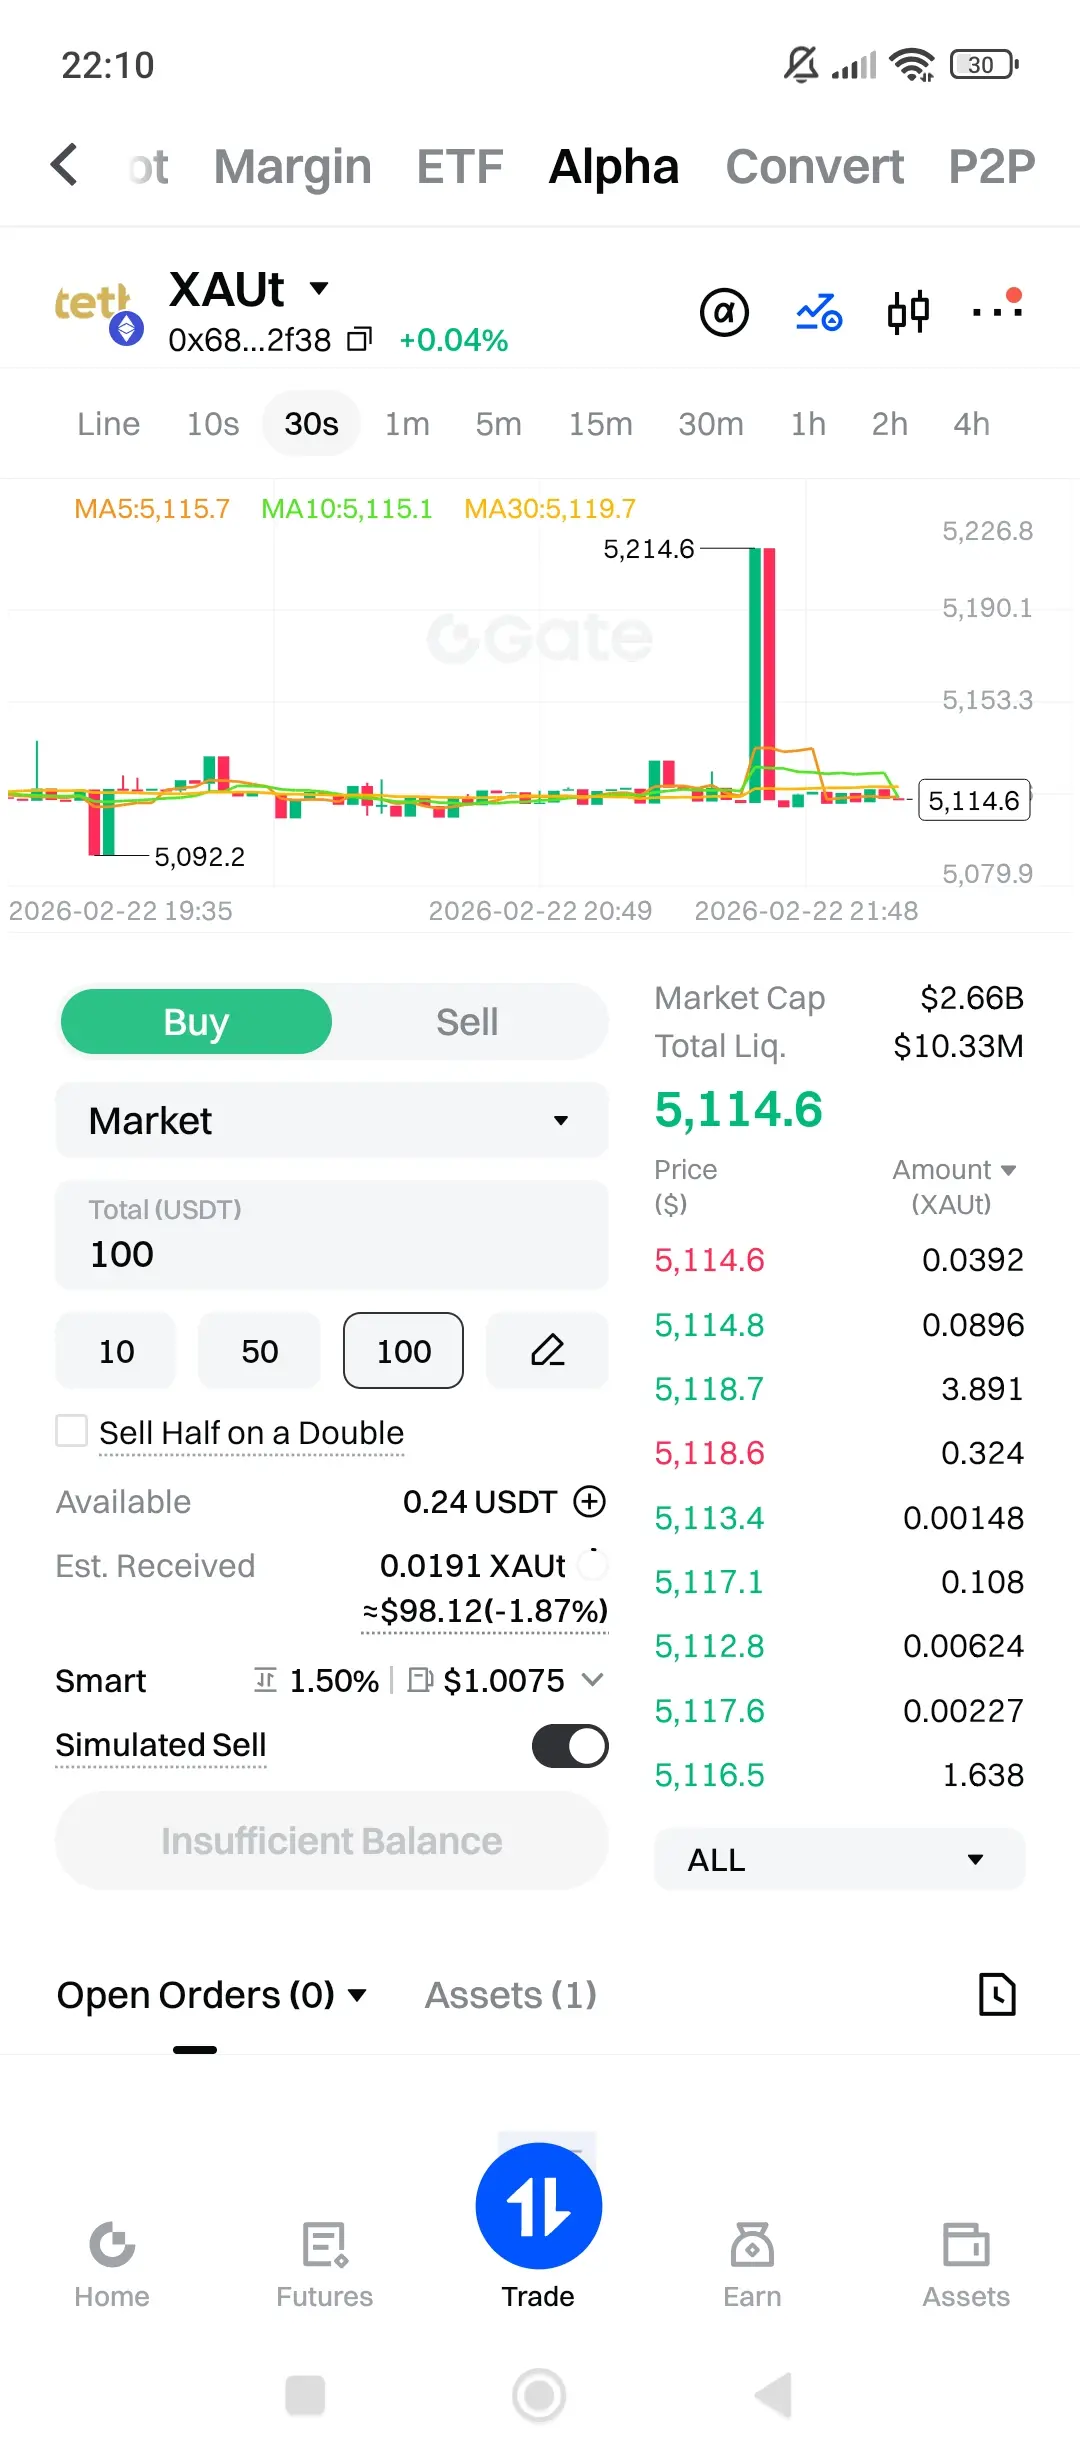
Task: Tap the Wi-Fi status icon
Action: pyautogui.click(x=912, y=65)
